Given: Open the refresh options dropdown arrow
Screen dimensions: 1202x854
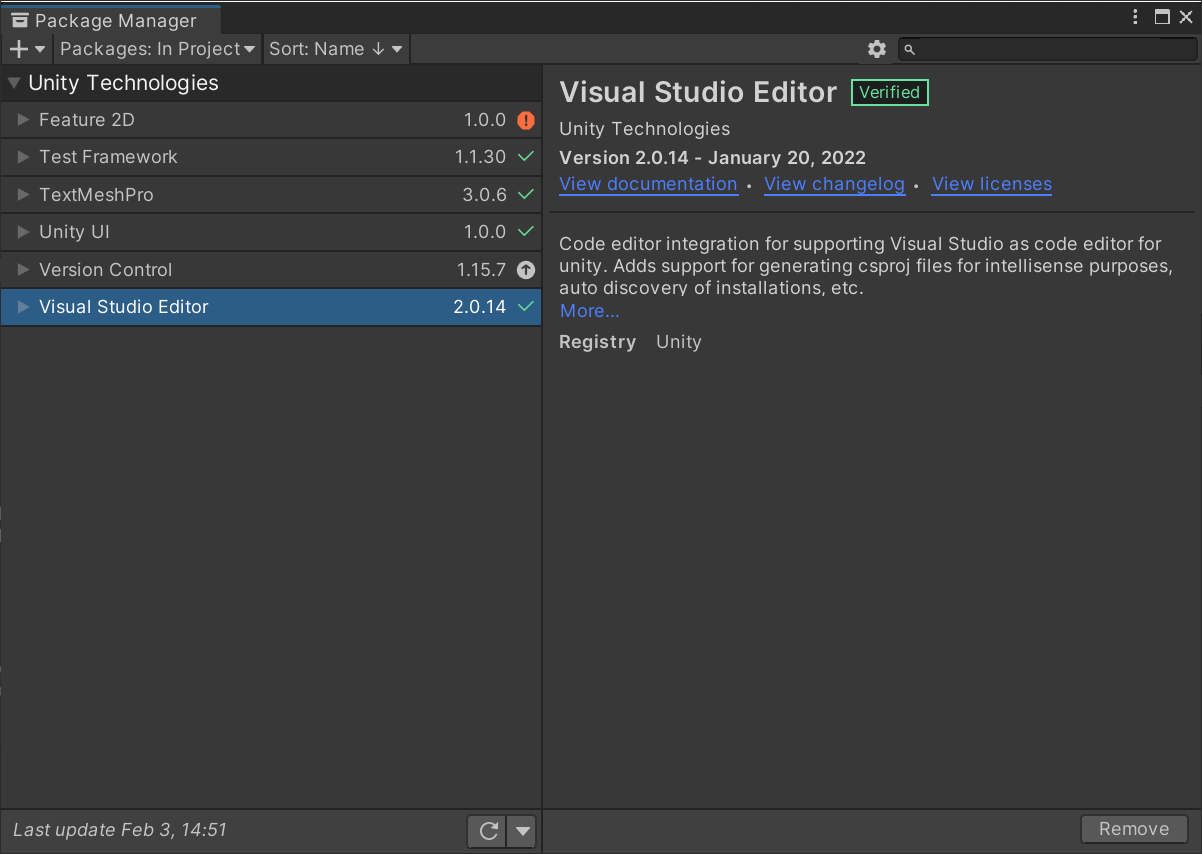Looking at the screenshot, I should pyautogui.click(x=522, y=830).
